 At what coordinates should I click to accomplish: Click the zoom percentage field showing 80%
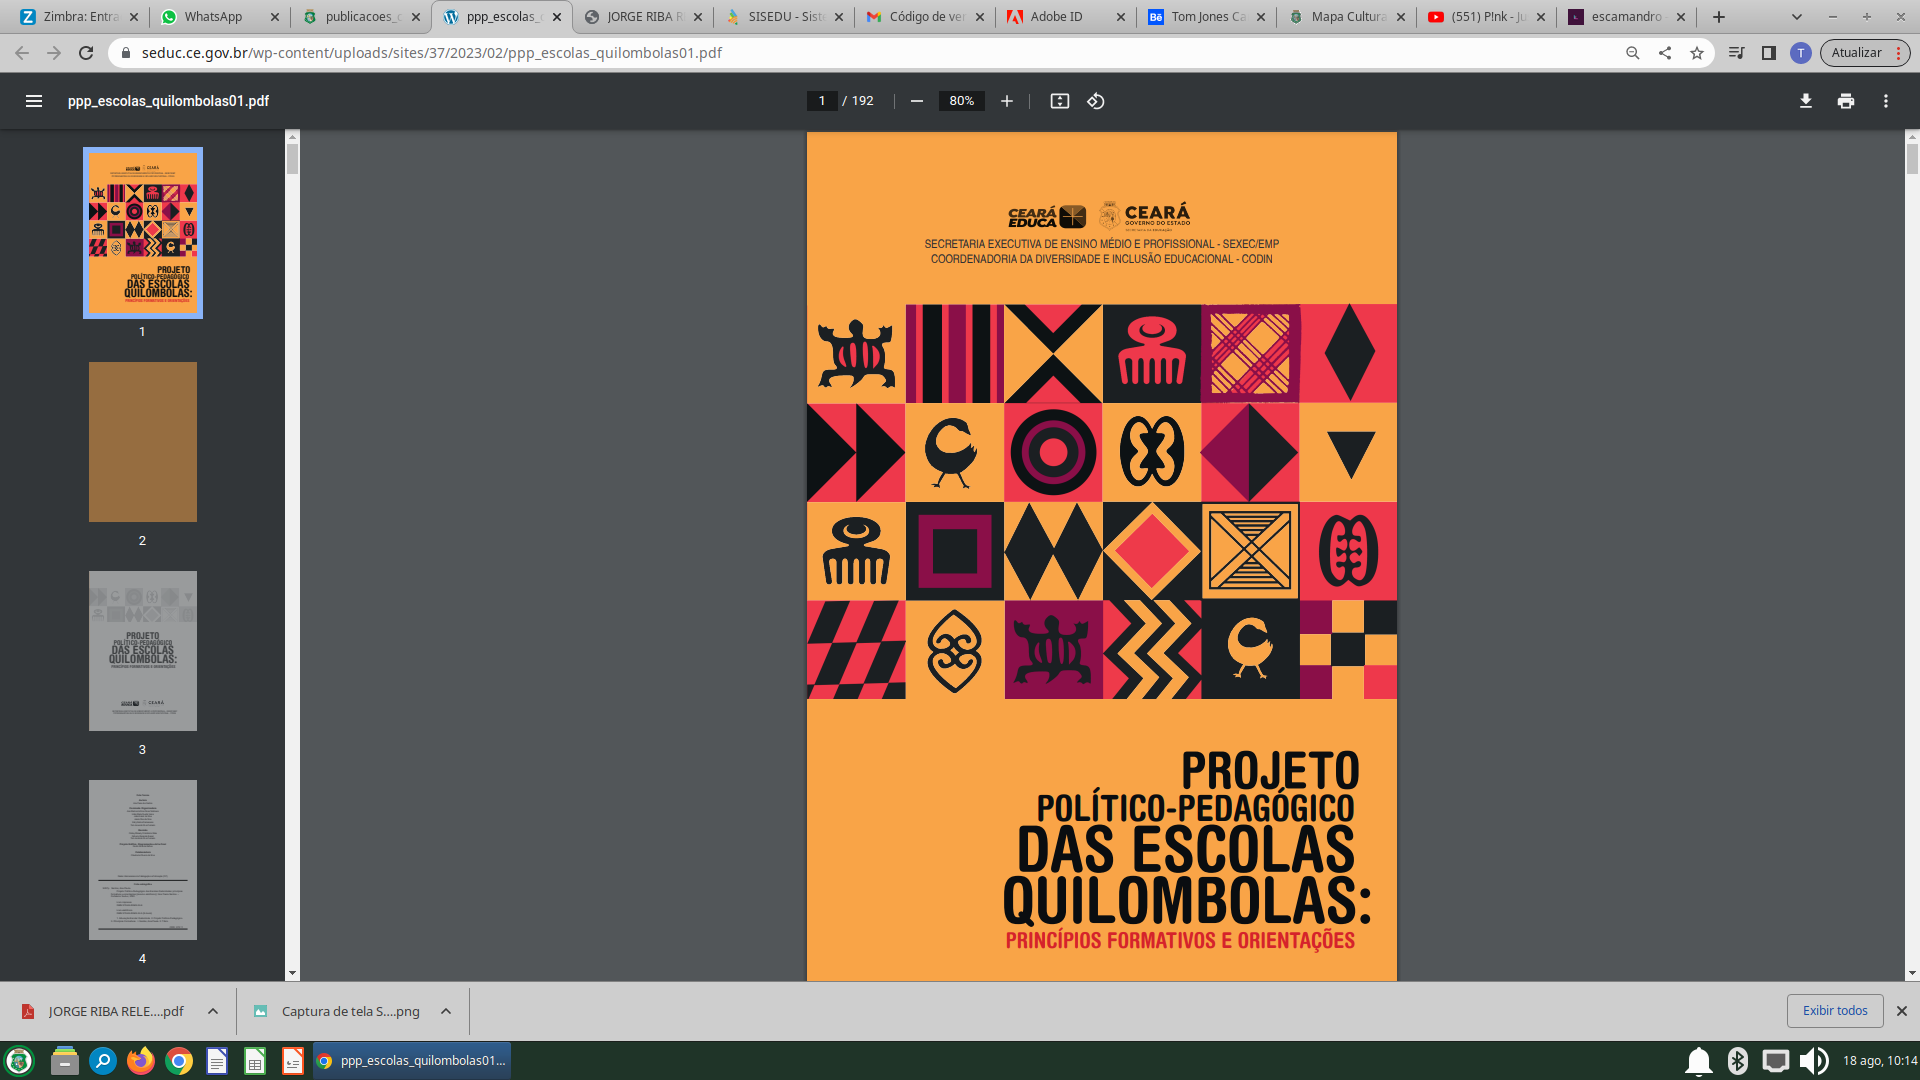tap(961, 101)
